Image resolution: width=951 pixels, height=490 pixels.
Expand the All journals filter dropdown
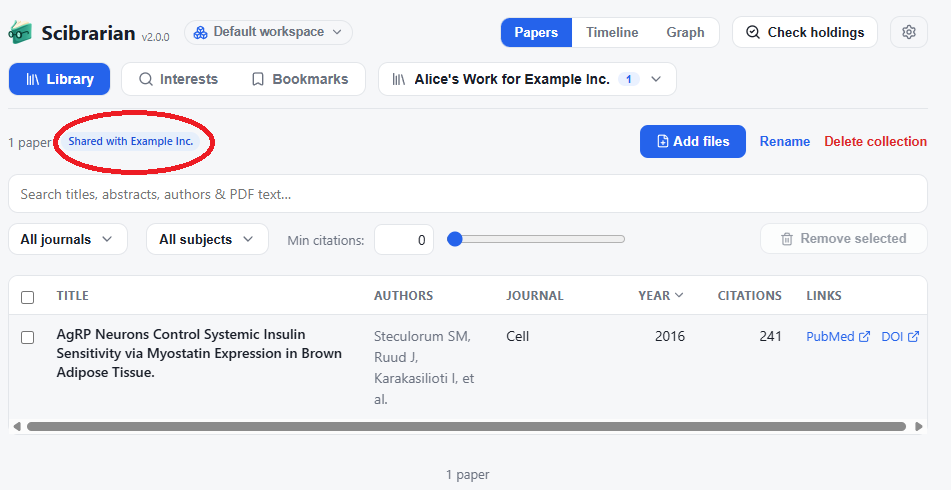pos(68,239)
